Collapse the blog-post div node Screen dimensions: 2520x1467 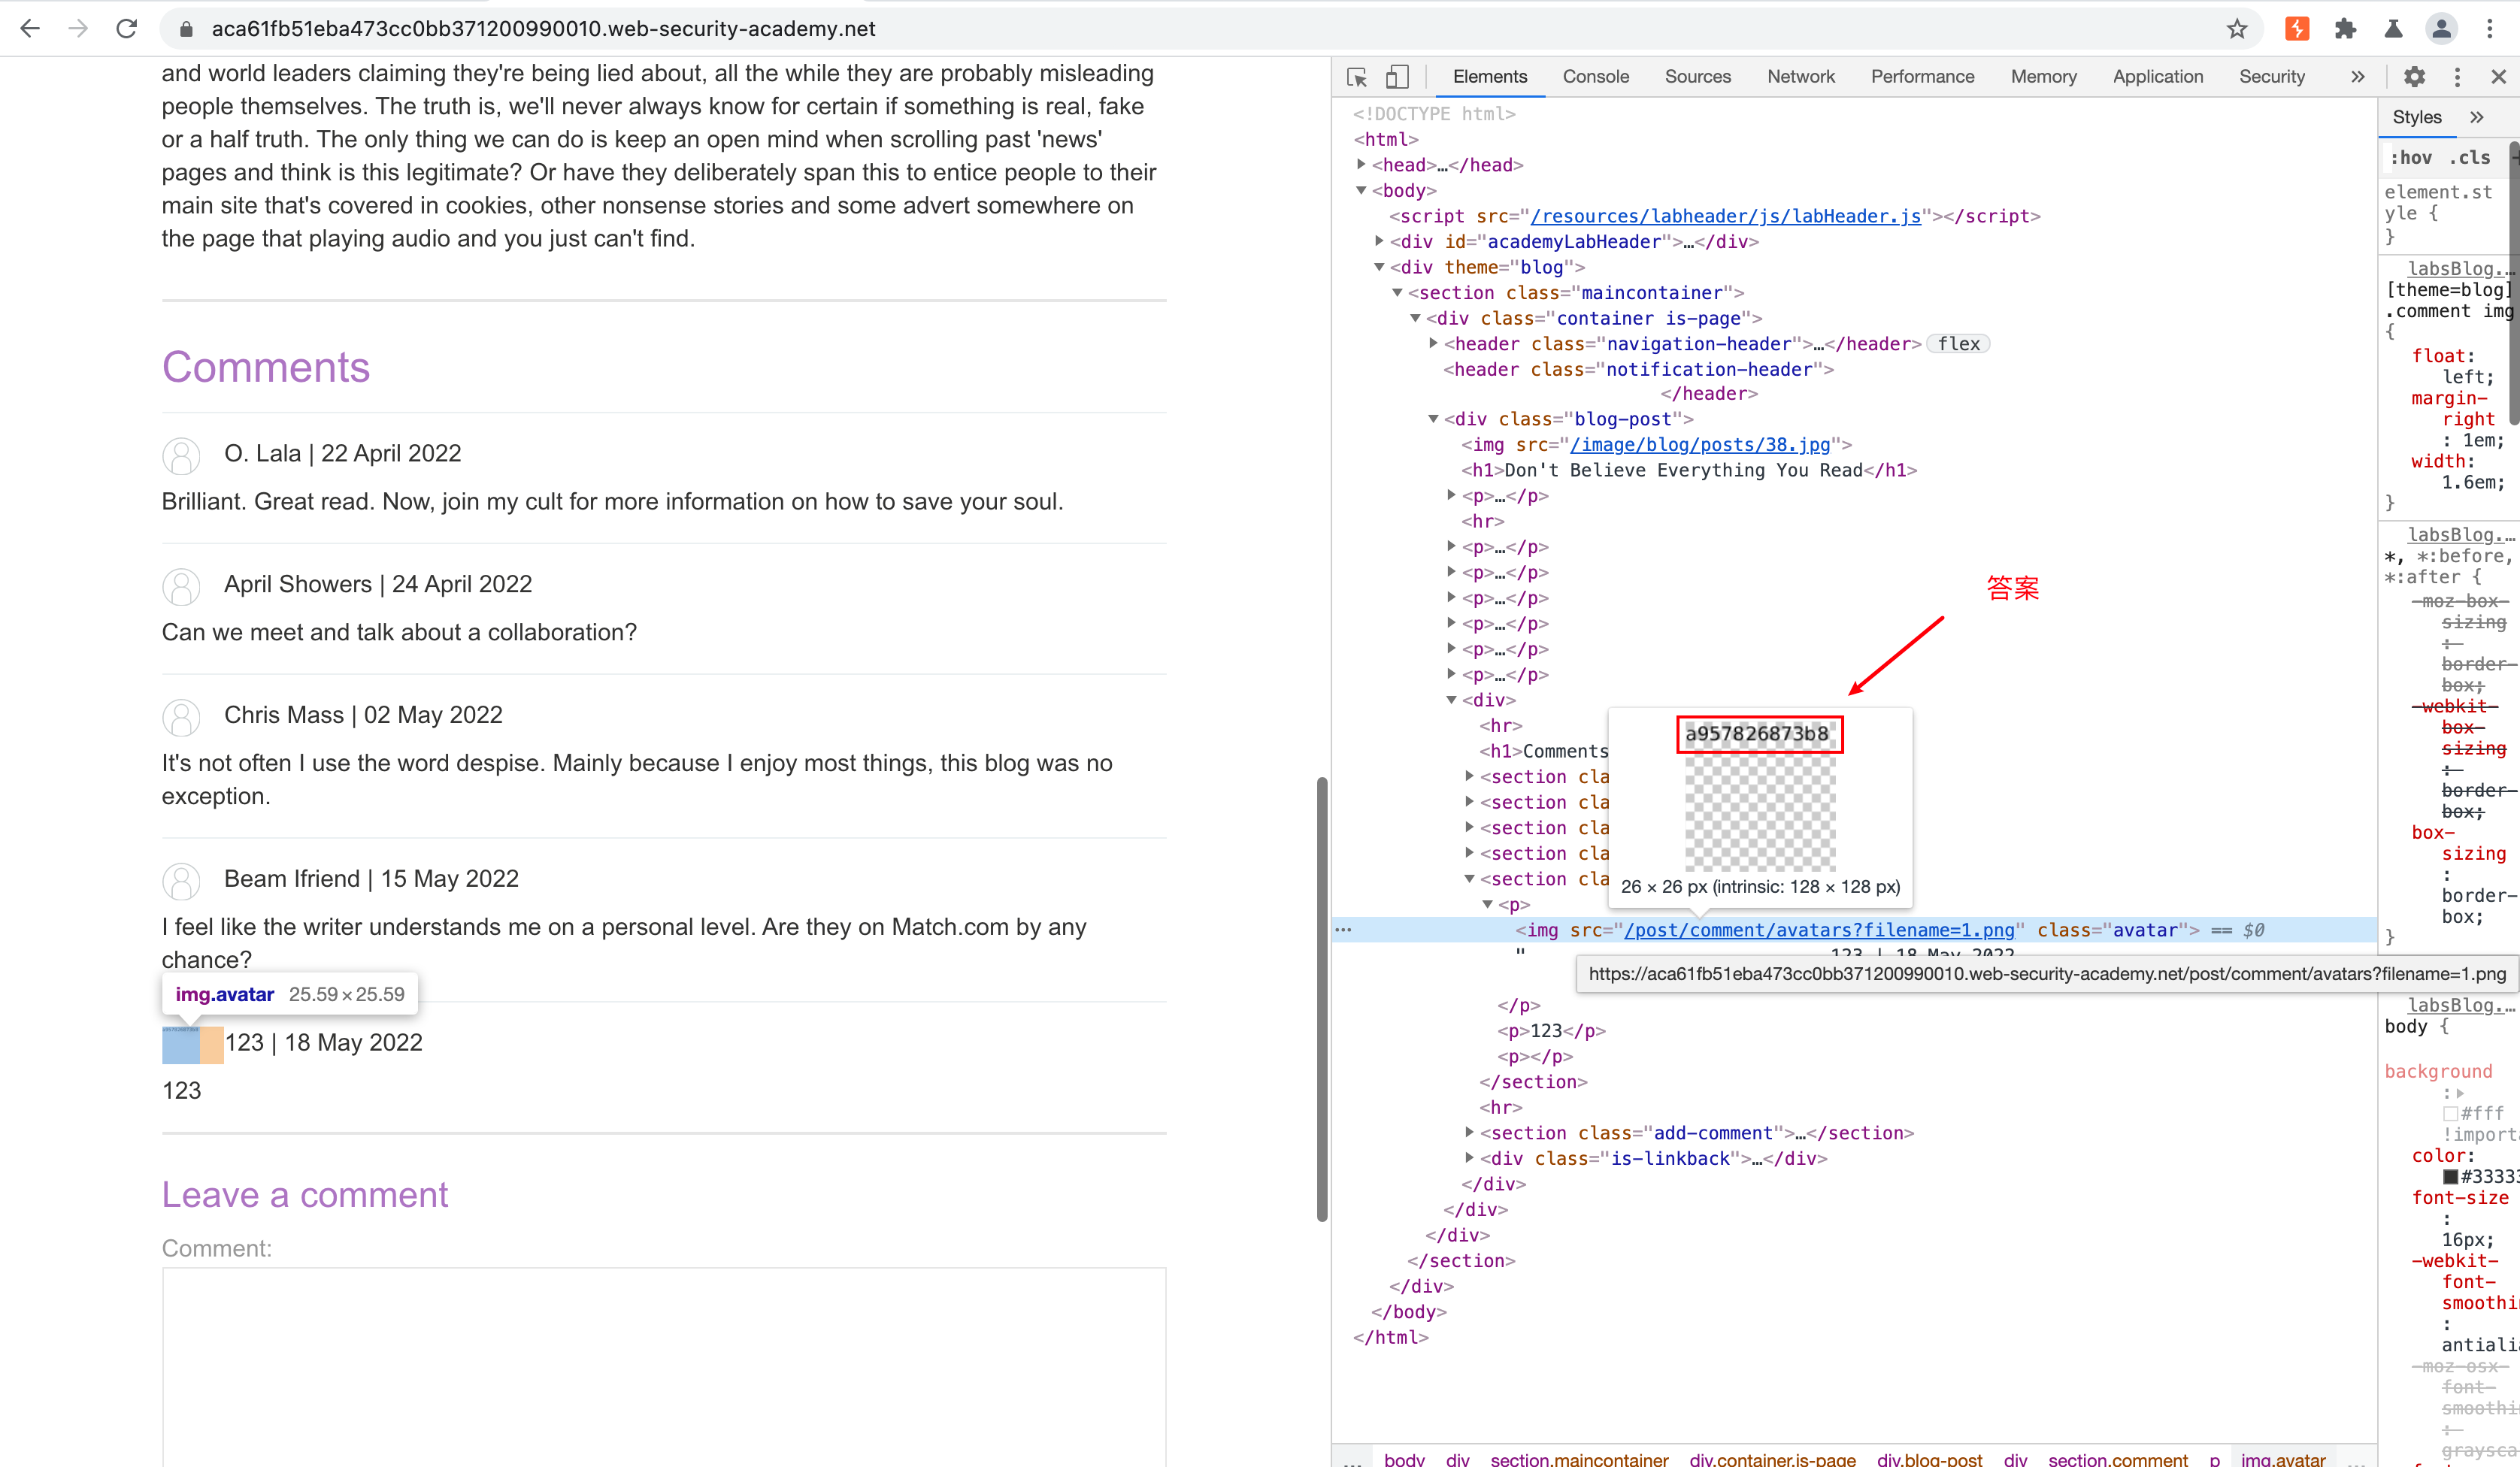pos(1433,419)
